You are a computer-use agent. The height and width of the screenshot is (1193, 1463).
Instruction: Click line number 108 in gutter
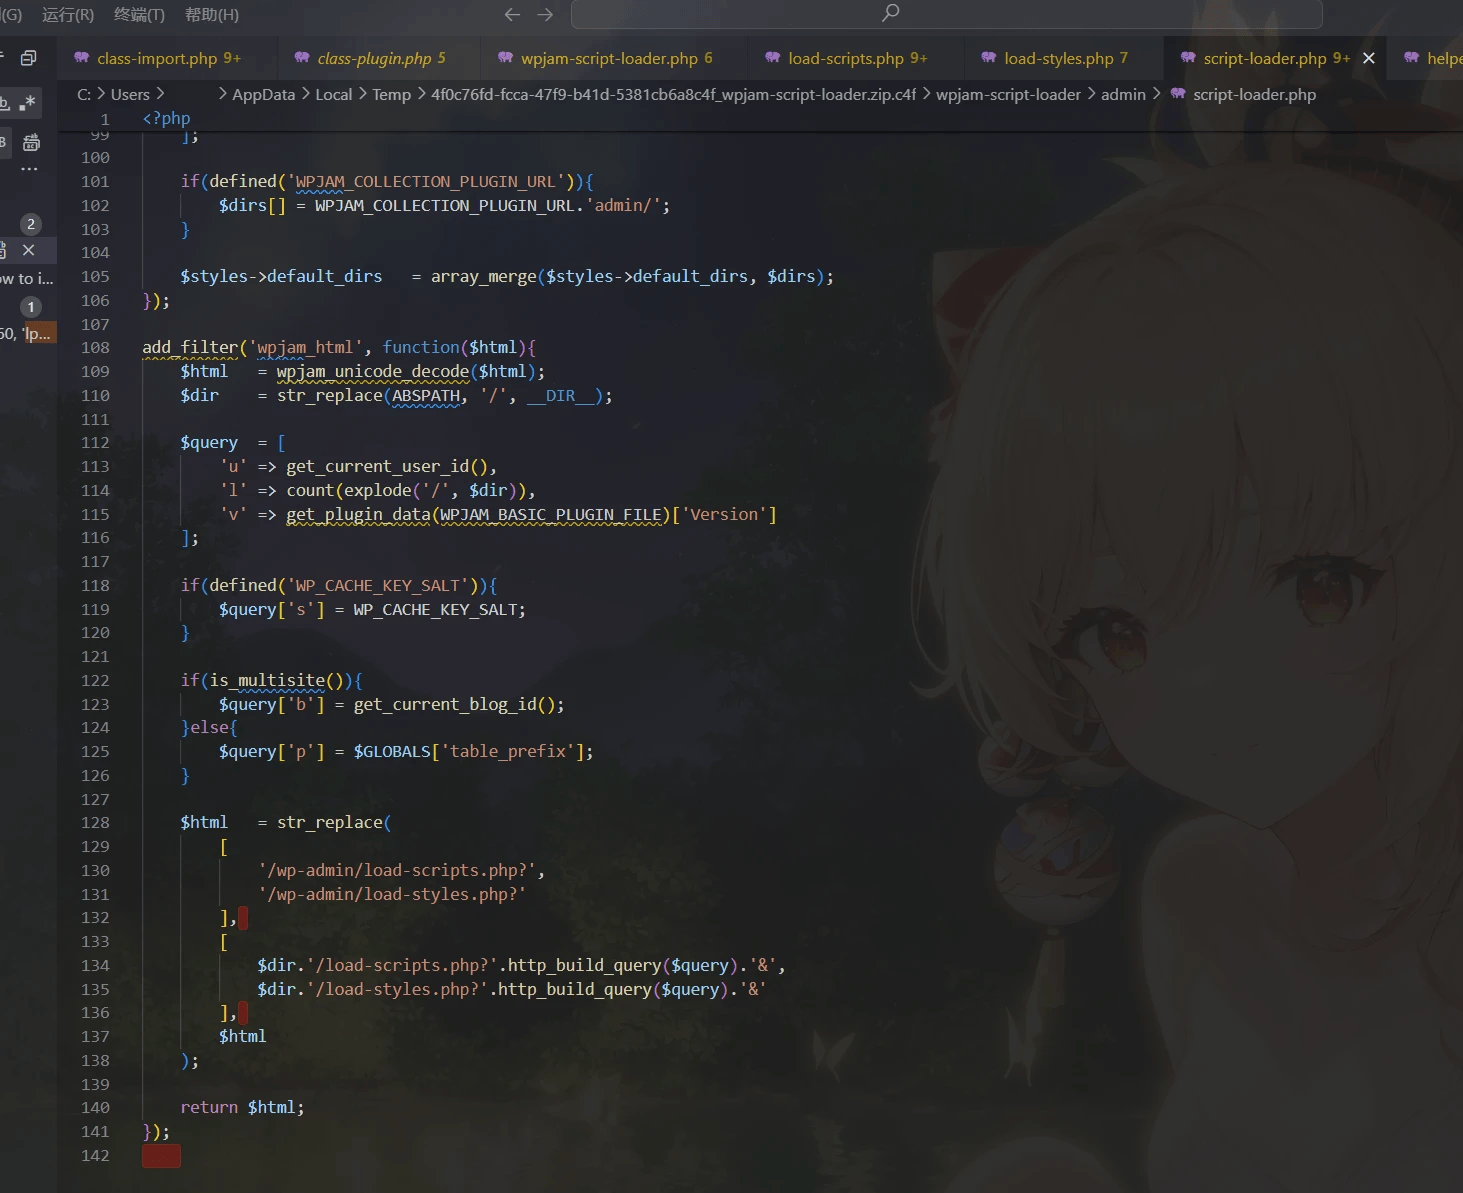[95, 348]
